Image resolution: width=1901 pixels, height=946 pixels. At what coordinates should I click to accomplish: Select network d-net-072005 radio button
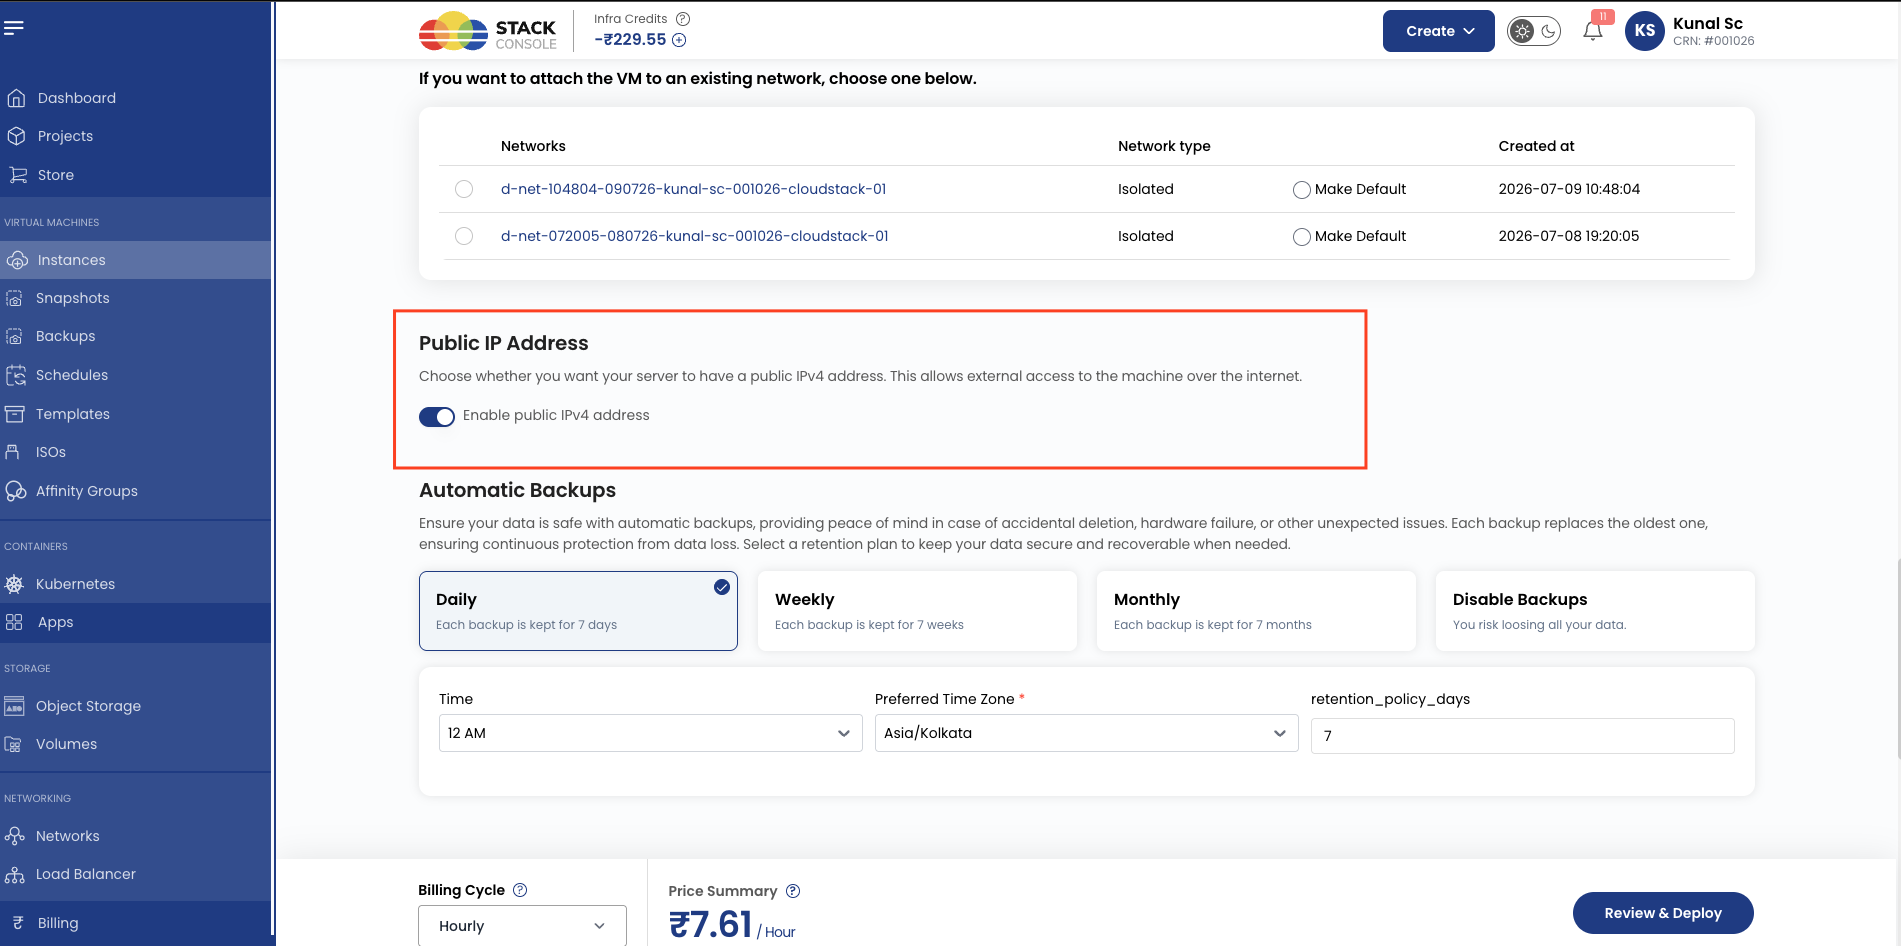(464, 236)
